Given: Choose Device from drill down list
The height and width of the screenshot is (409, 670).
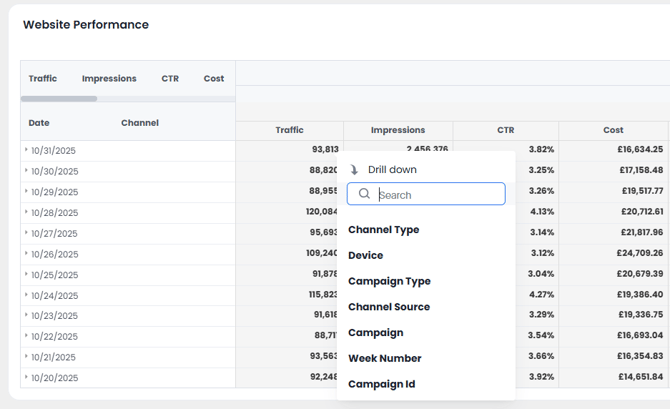Looking at the screenshot, I should click(x=365, y=256).
